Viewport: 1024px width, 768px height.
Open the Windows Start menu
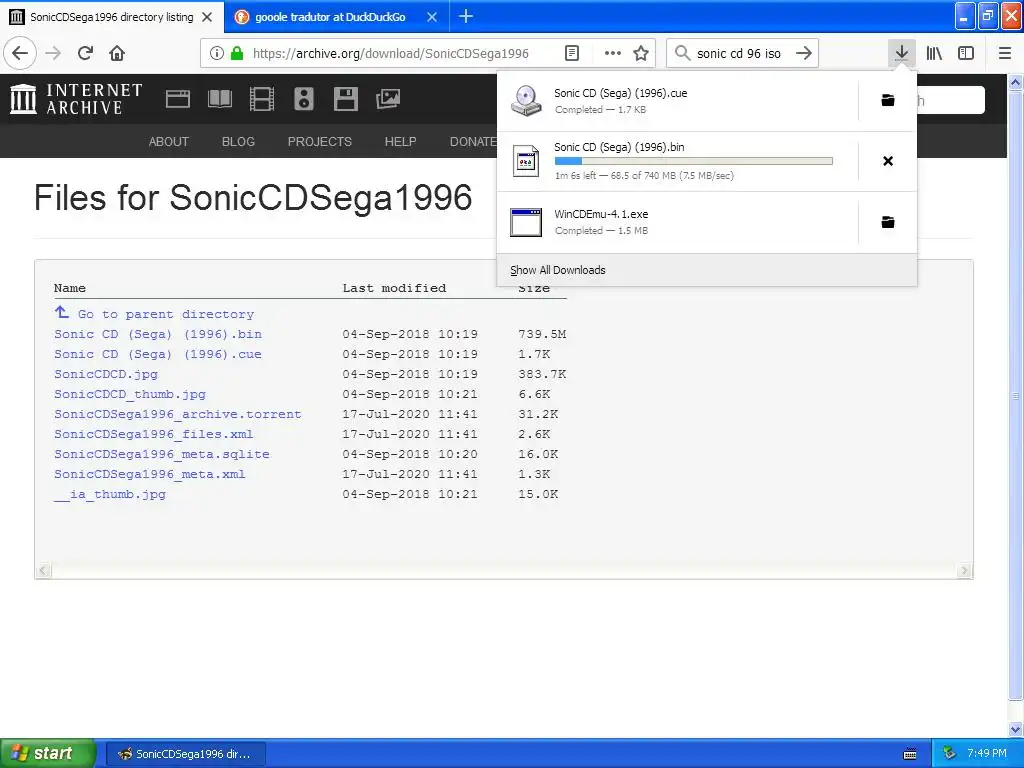coord(48,754)
